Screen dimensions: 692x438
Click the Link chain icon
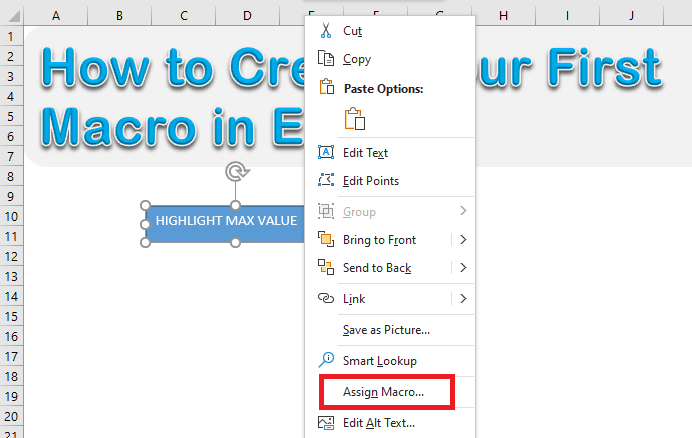(x=326, y=298)
